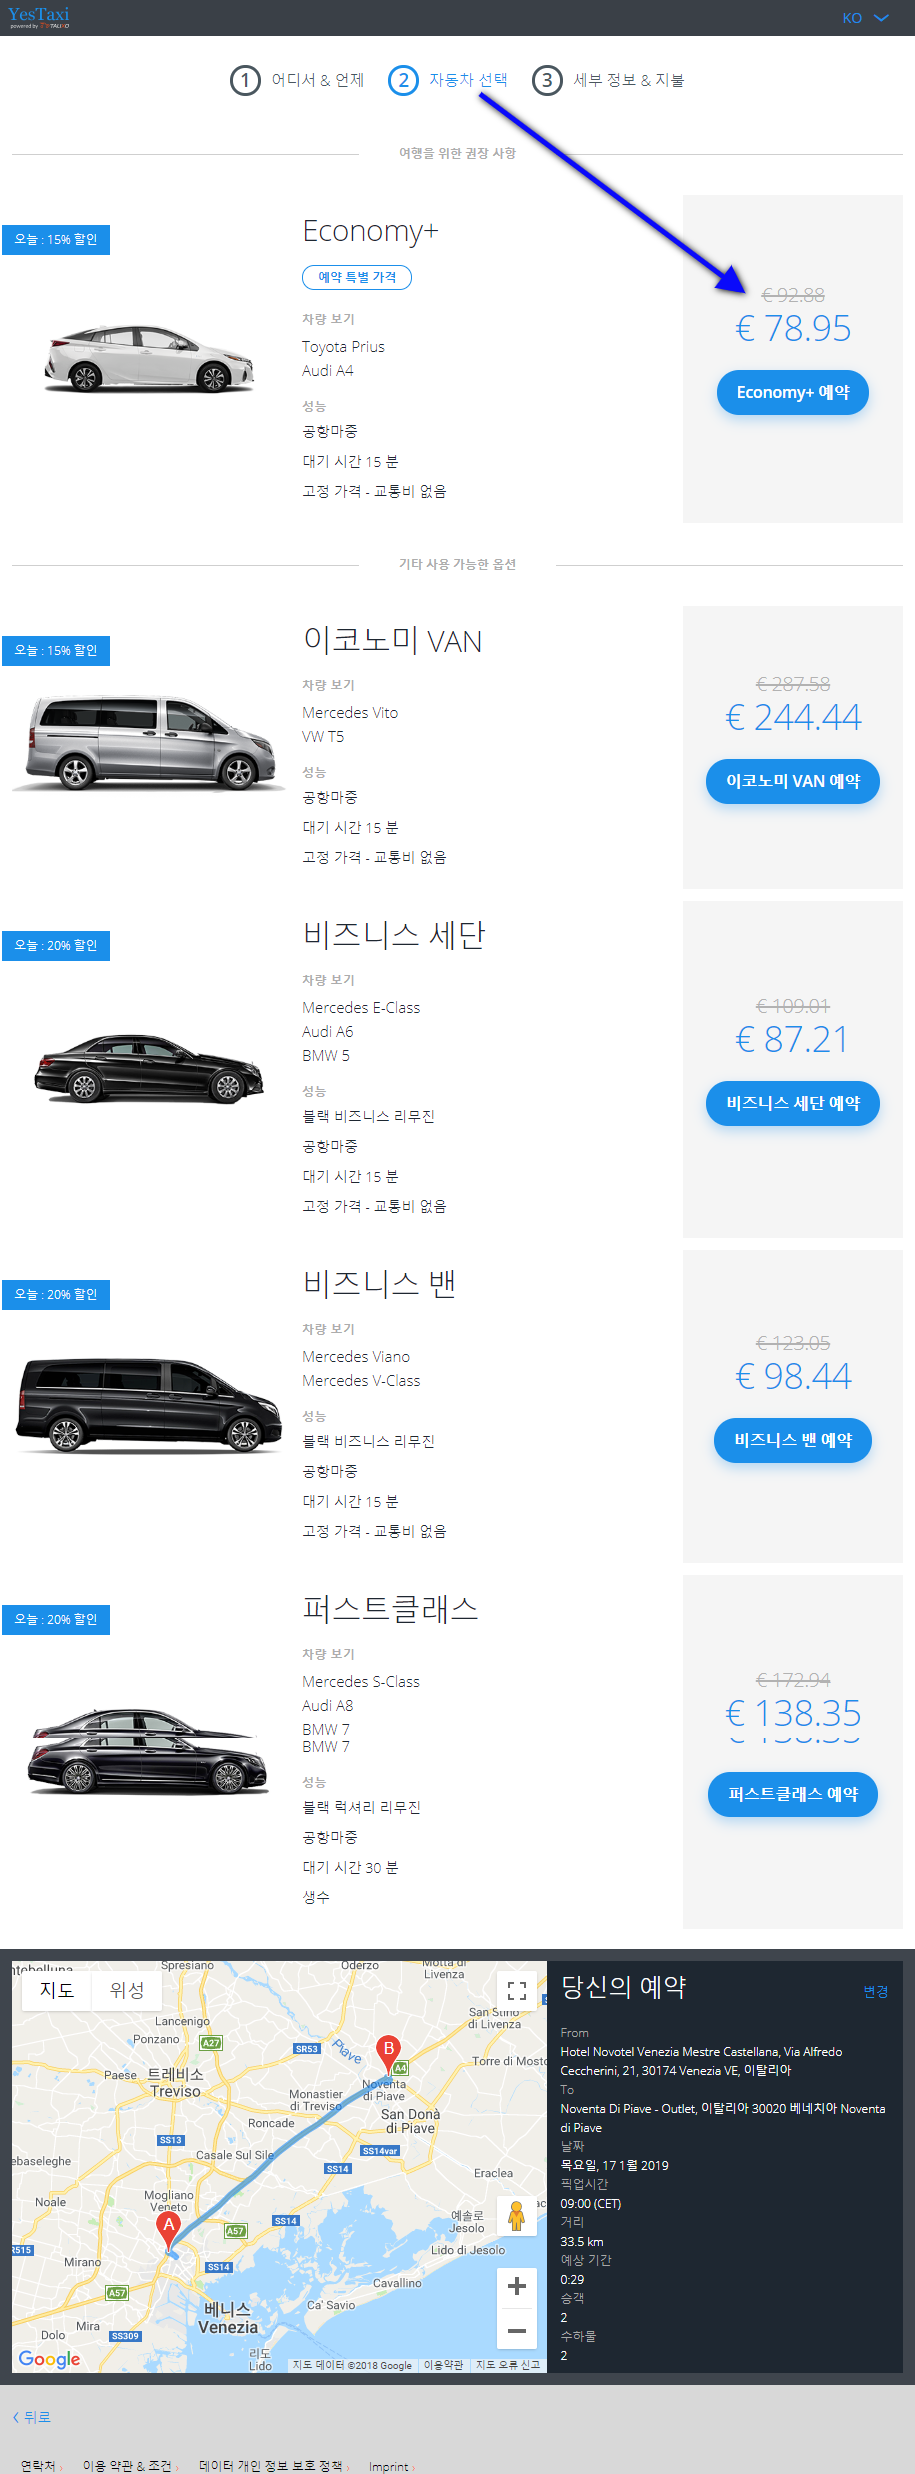Go back with the 뒤로 link
The height and width of the screenshot is (2474, 915).
coord(32,2417)
